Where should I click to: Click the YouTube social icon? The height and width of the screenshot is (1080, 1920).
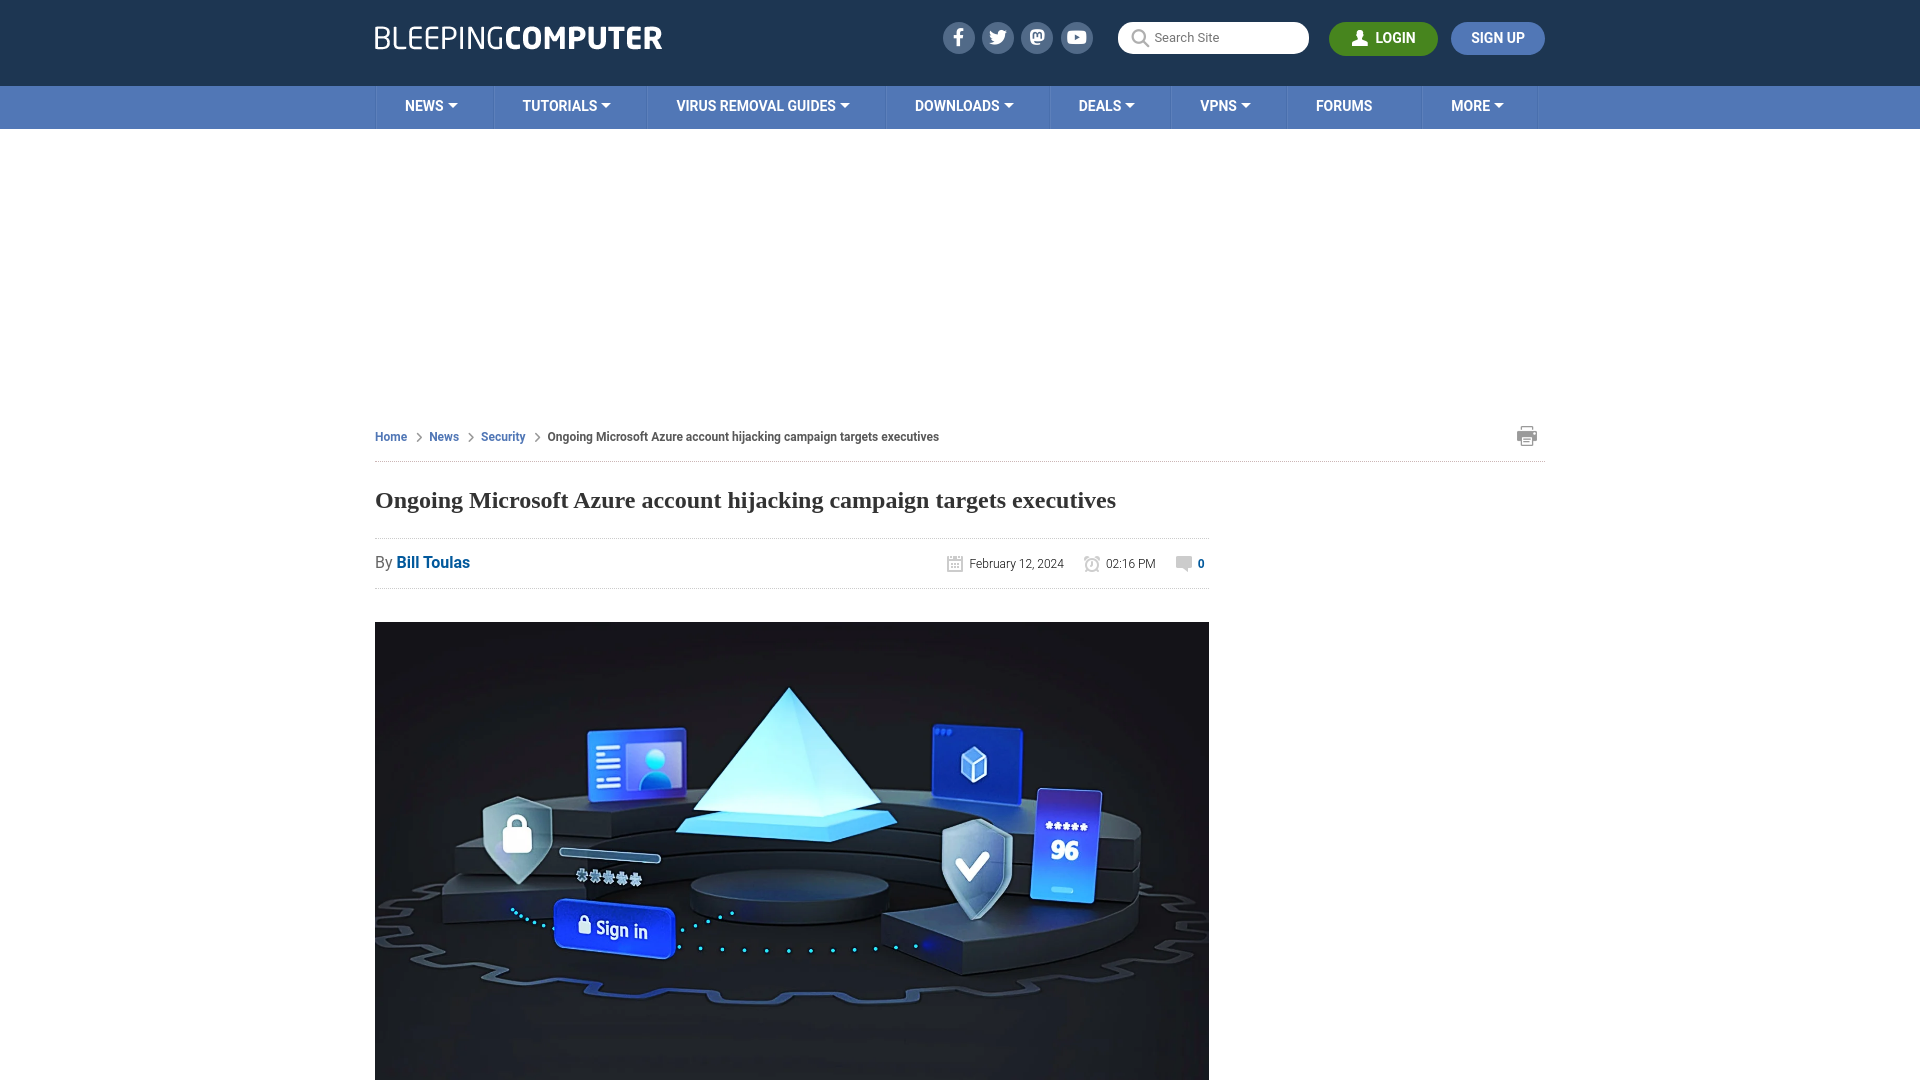(1077, 37)
